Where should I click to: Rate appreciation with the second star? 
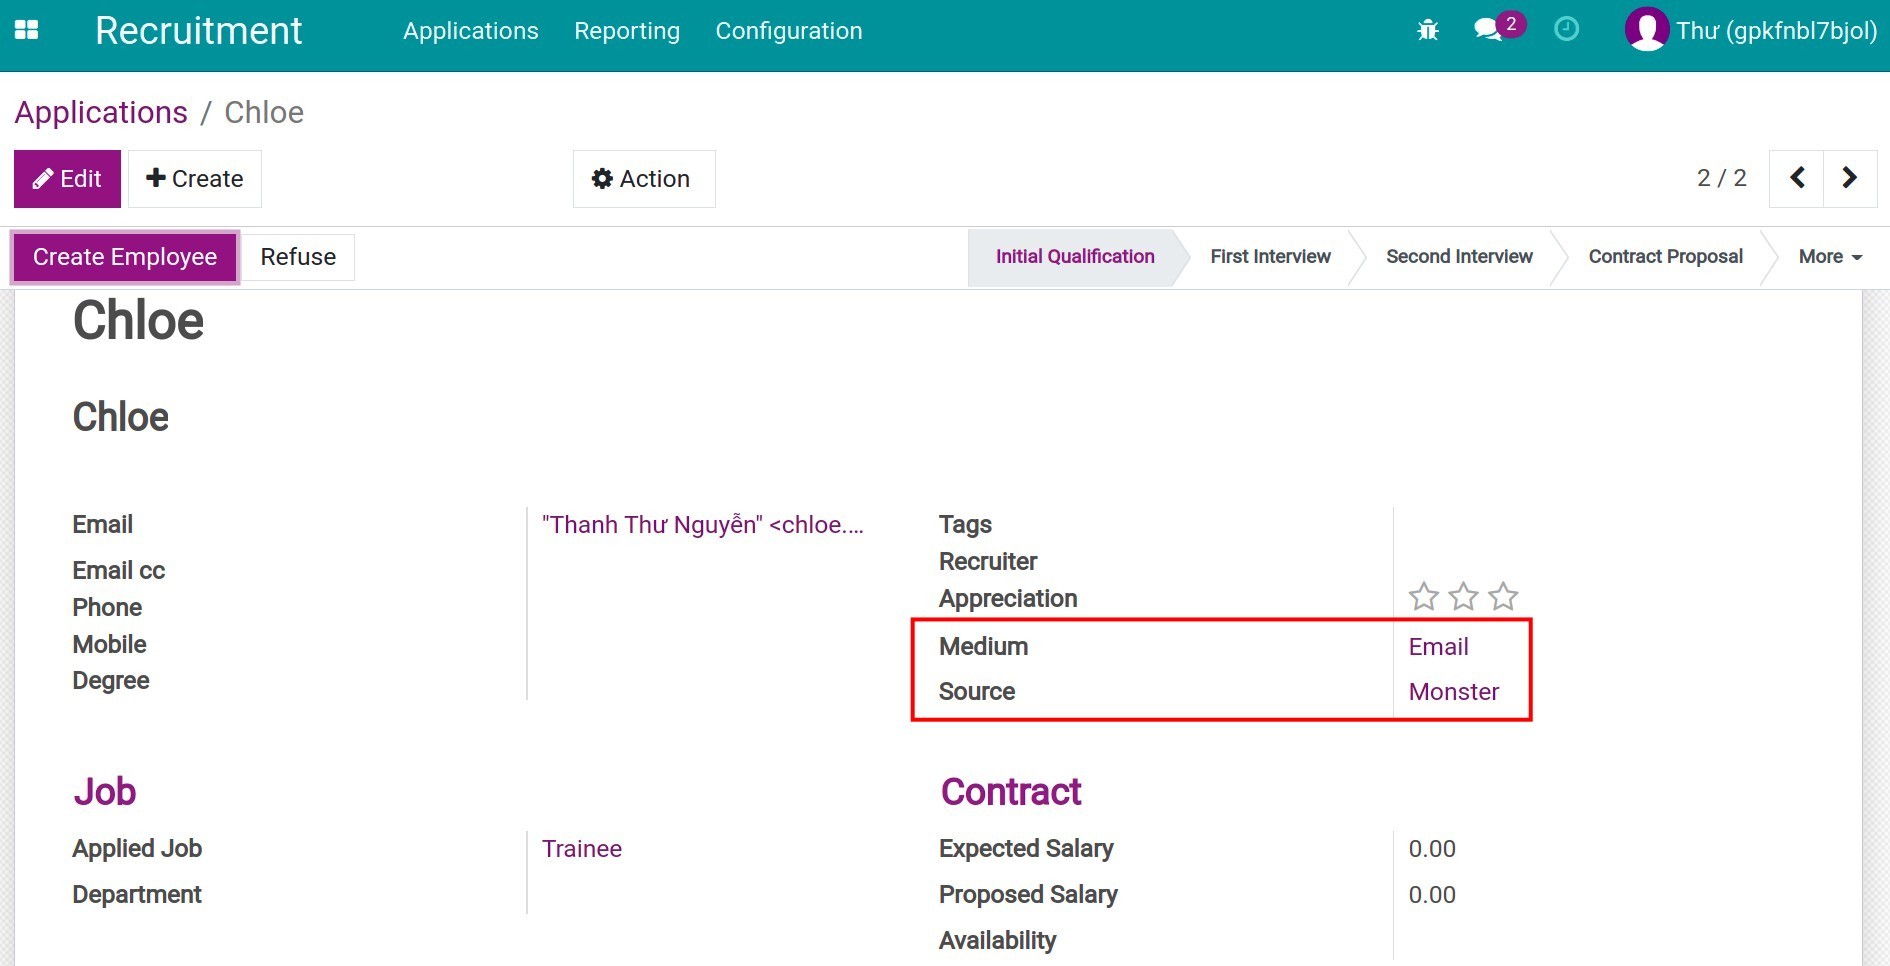click(x=1463, y=596)
